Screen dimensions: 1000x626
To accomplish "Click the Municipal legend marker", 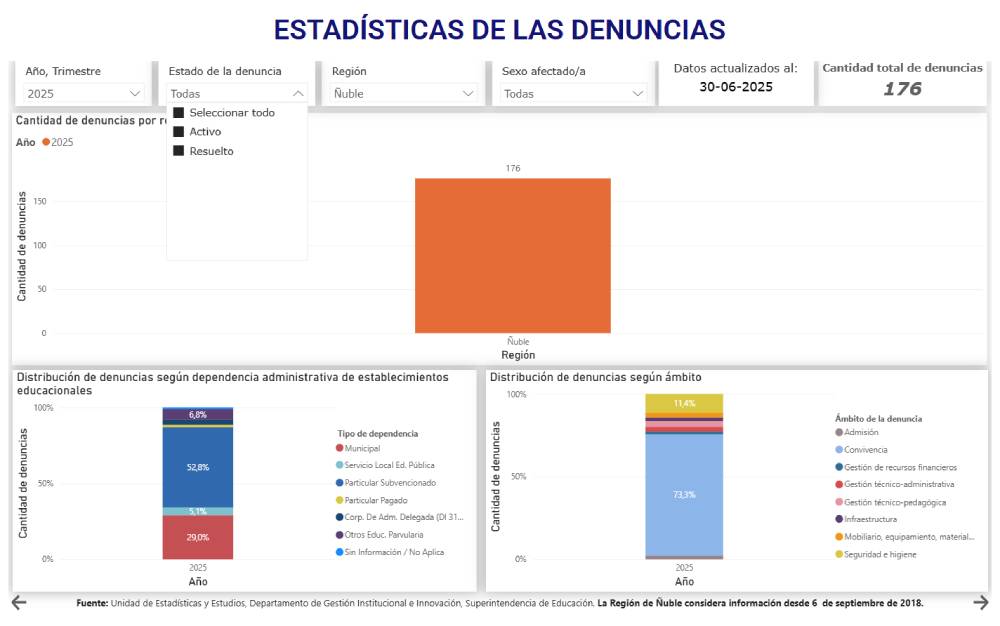I will coord(340,448).
